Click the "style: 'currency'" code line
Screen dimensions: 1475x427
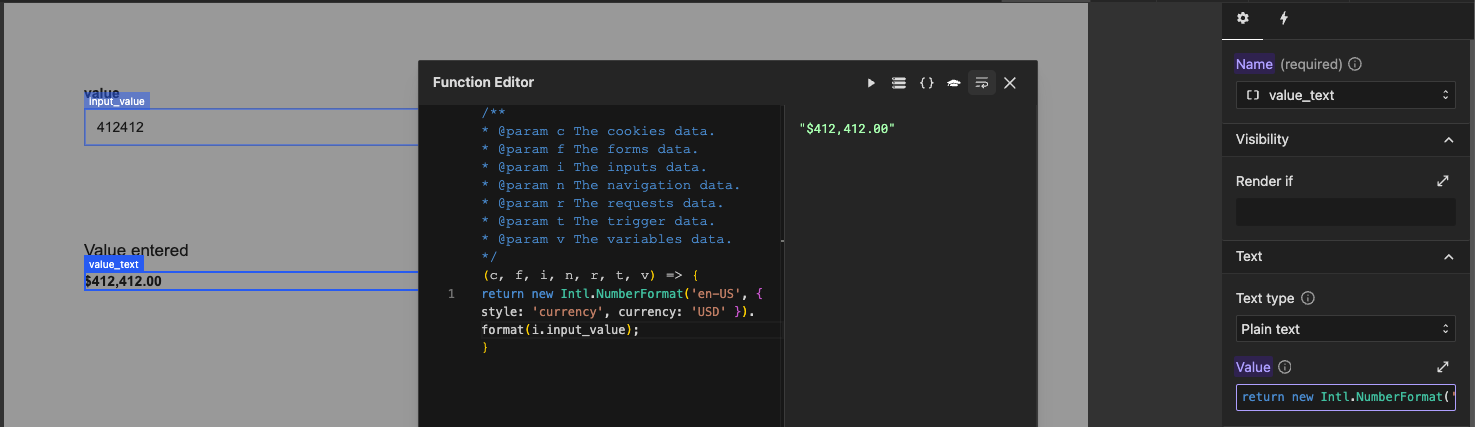(x=618, y=312)
